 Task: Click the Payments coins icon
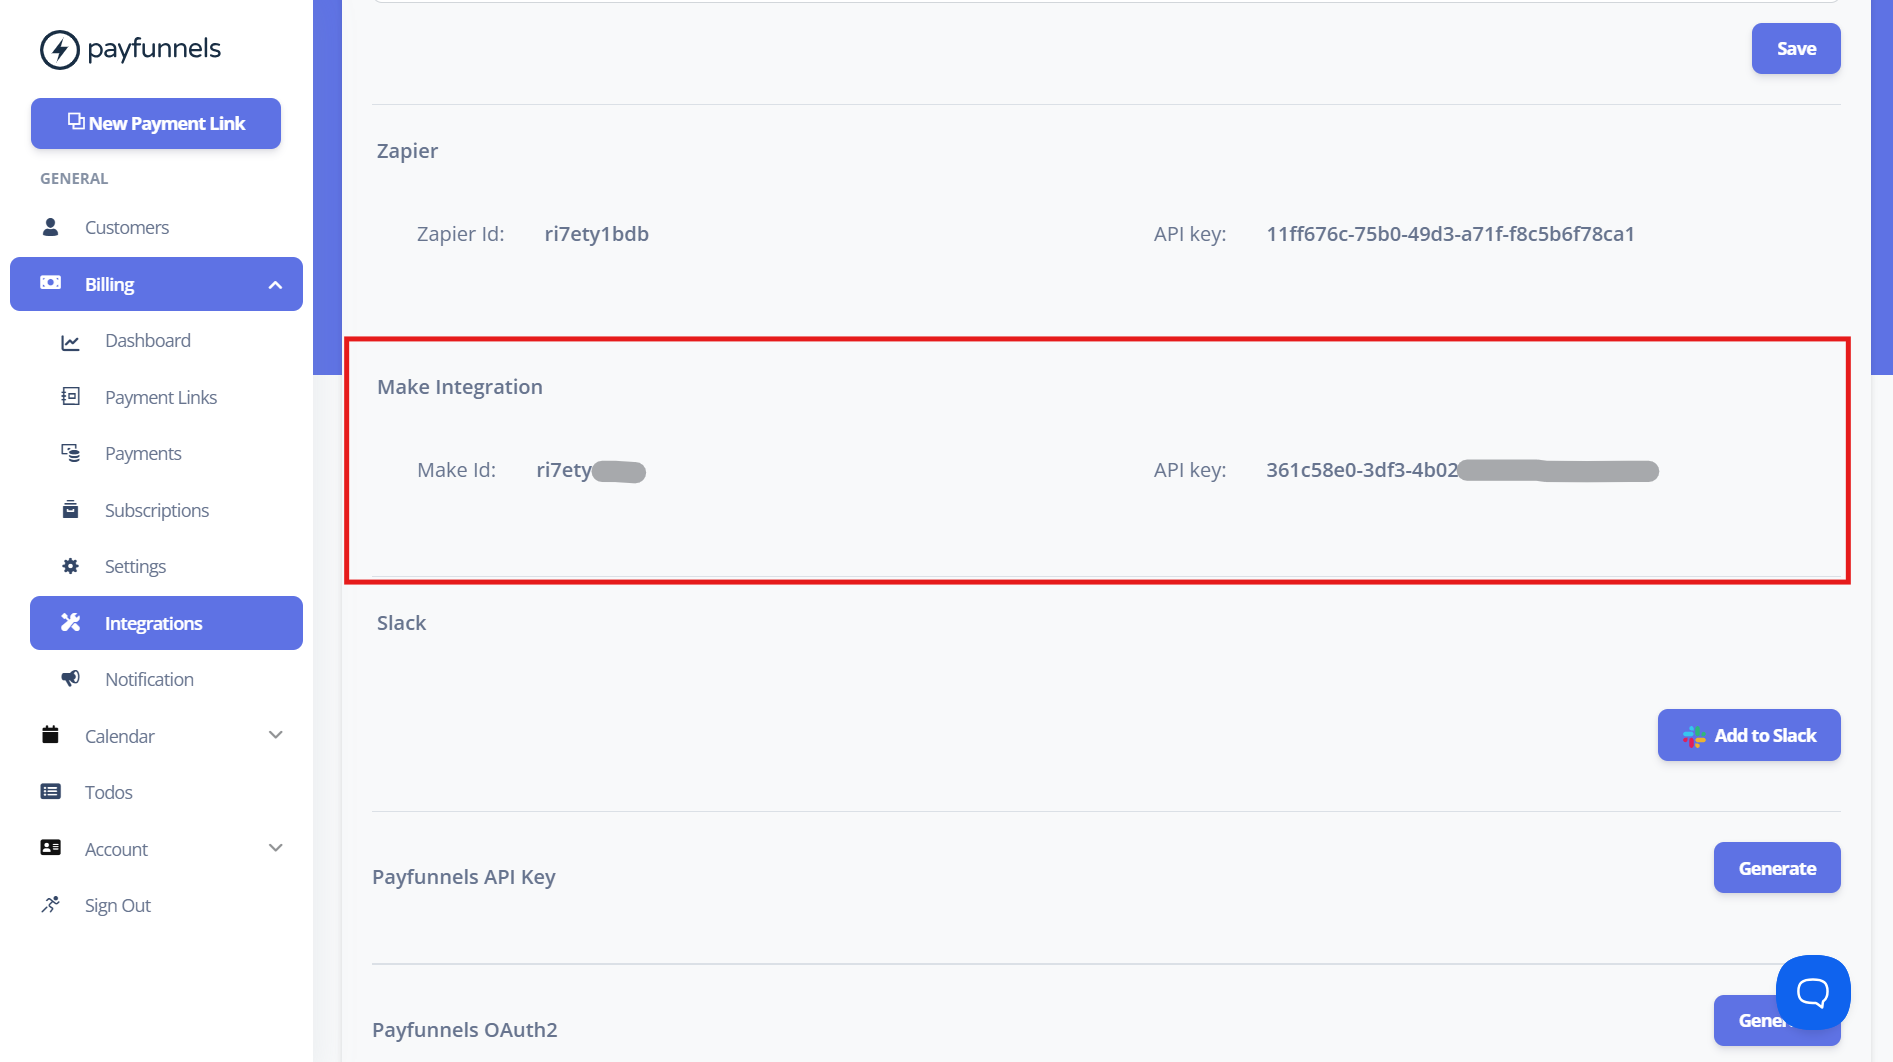point(70,453)
